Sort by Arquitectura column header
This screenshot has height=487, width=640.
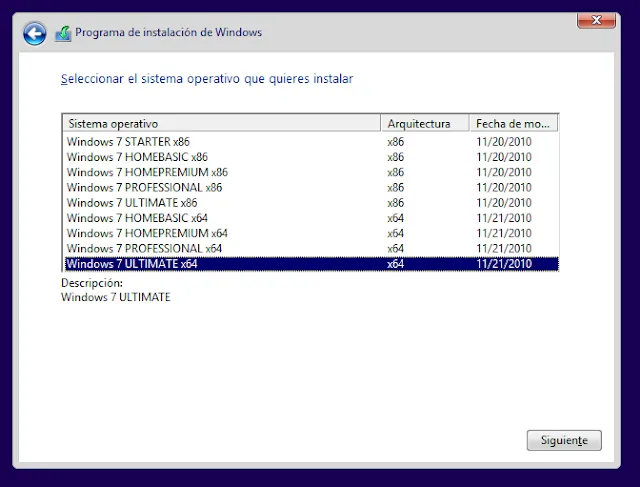tap(425, 123)
